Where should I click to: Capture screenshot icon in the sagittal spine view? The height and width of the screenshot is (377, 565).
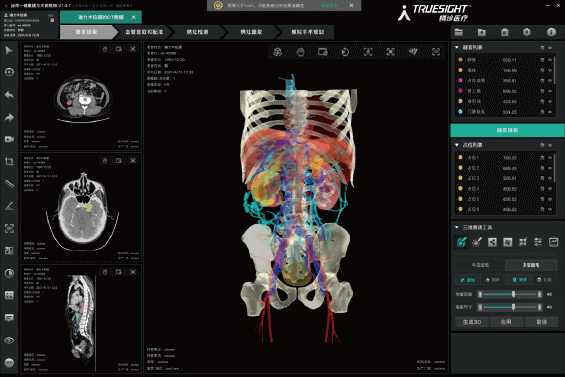(119, 272)
